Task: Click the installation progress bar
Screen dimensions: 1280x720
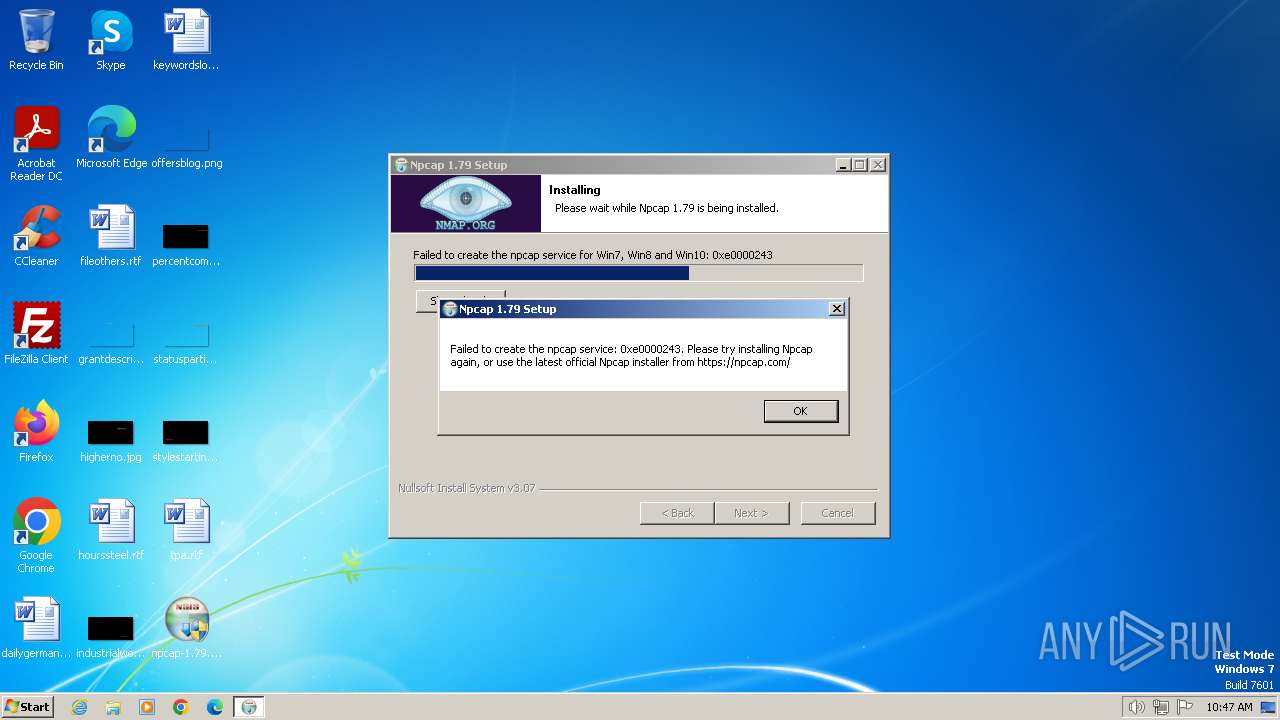Action: (638, 273)
